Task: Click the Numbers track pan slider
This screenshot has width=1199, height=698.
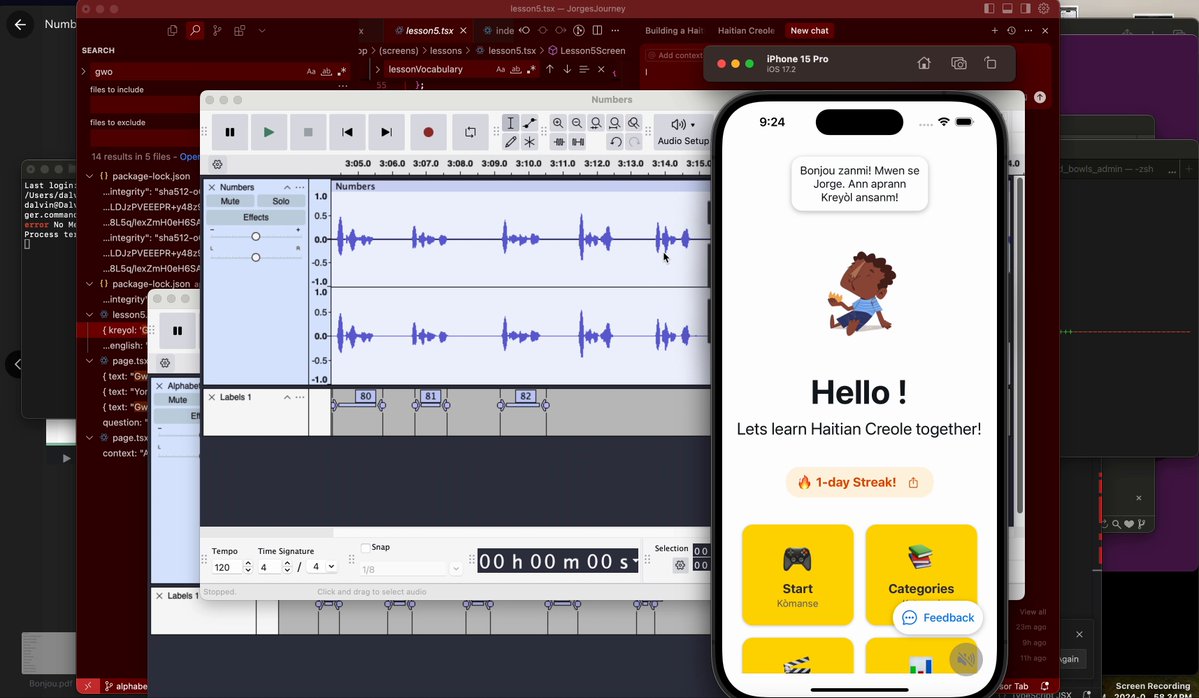Action: coord(255,257)
